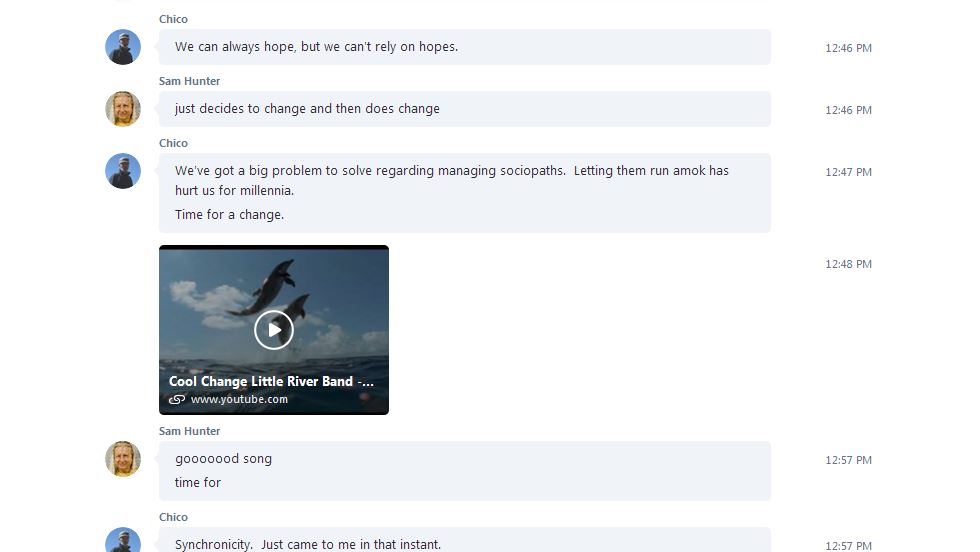Select 'Synchronicity. Just came to me' message
This screenshot has height=552, width=980.
pyautogui.click(x=308, y=544)
